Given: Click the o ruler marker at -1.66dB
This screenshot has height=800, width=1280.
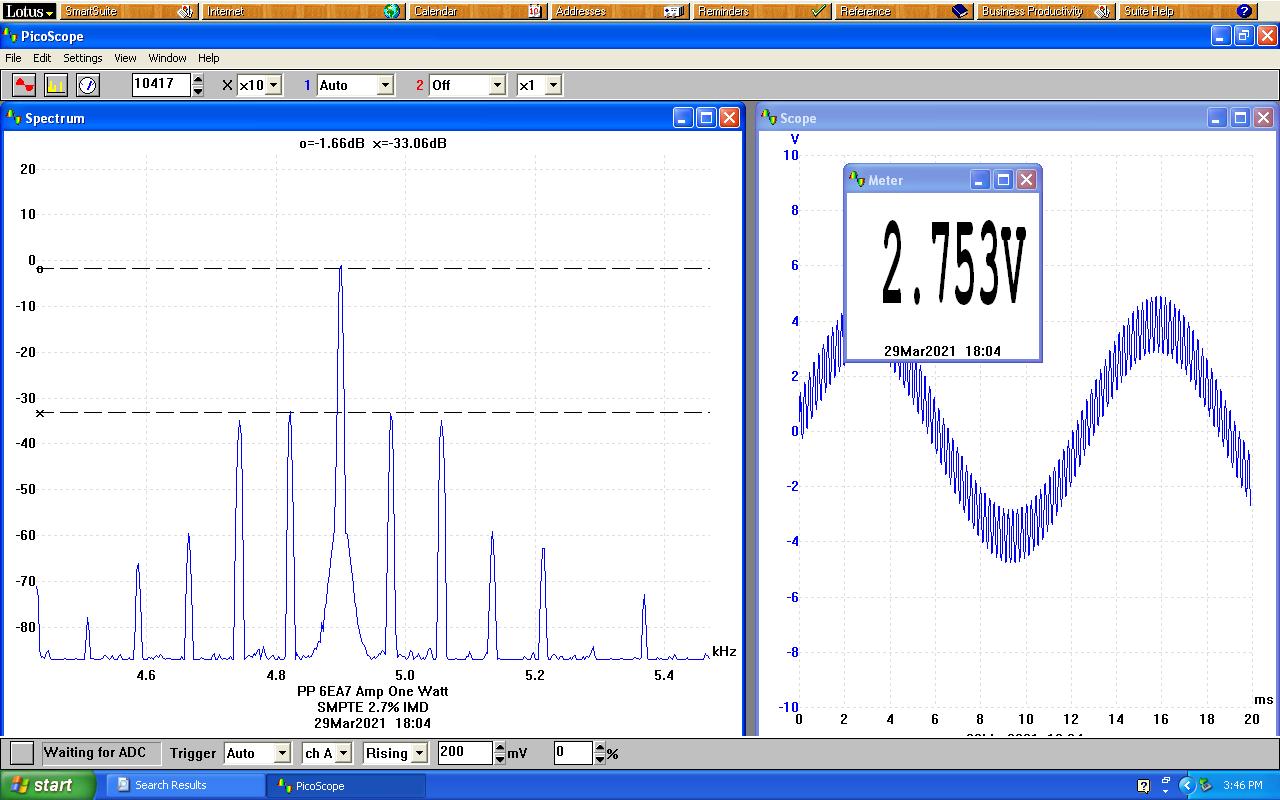Looking at the screenshot, I should [40, 268].
